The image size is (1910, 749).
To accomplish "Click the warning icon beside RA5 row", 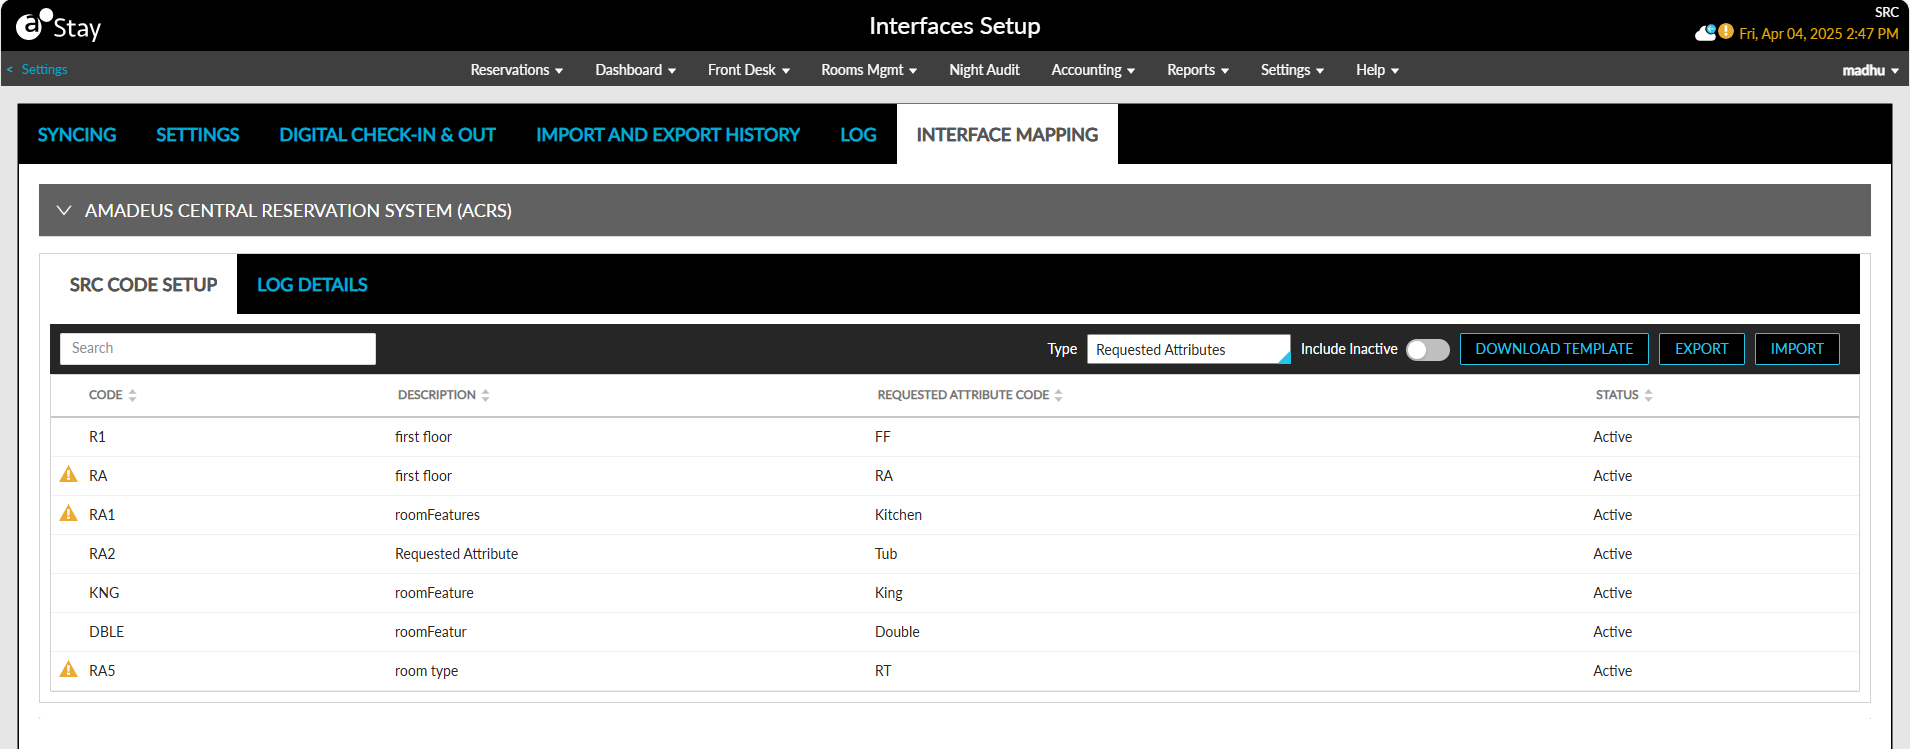I will (68, 670).
